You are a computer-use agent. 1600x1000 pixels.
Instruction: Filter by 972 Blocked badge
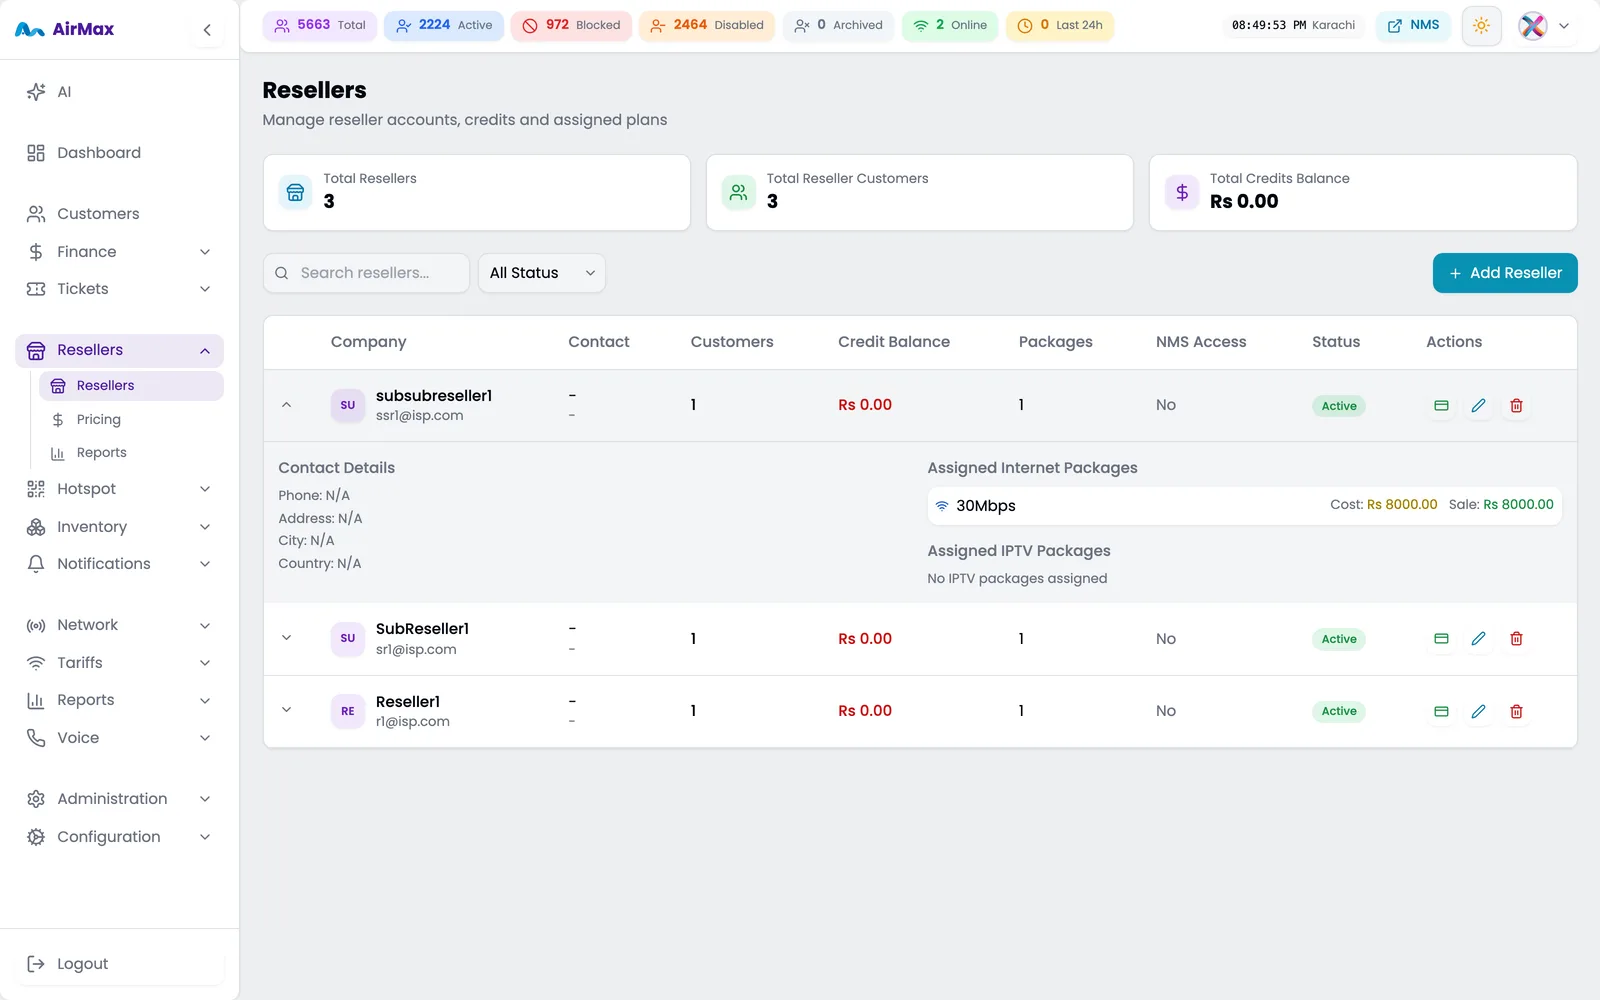(x=571, y=25)
